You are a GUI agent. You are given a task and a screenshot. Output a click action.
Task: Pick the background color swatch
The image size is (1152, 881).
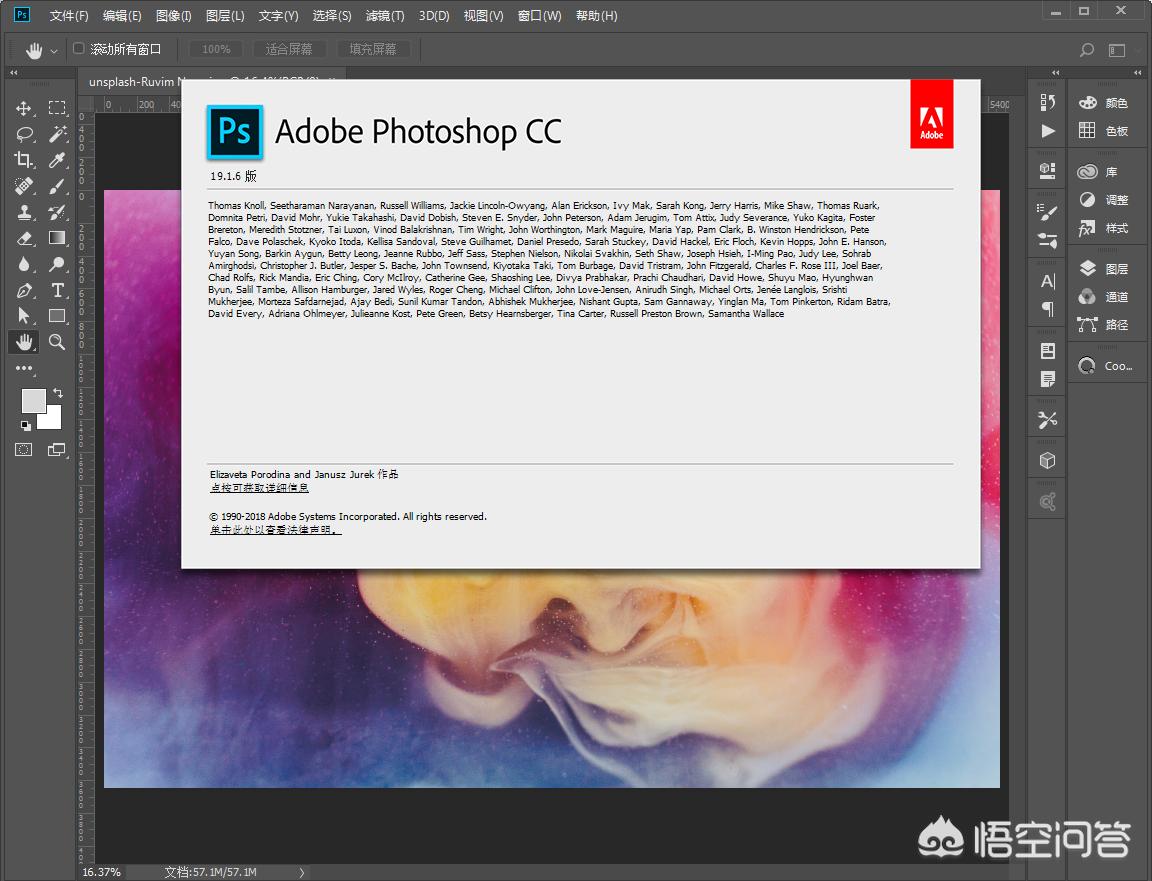[53, 420]
